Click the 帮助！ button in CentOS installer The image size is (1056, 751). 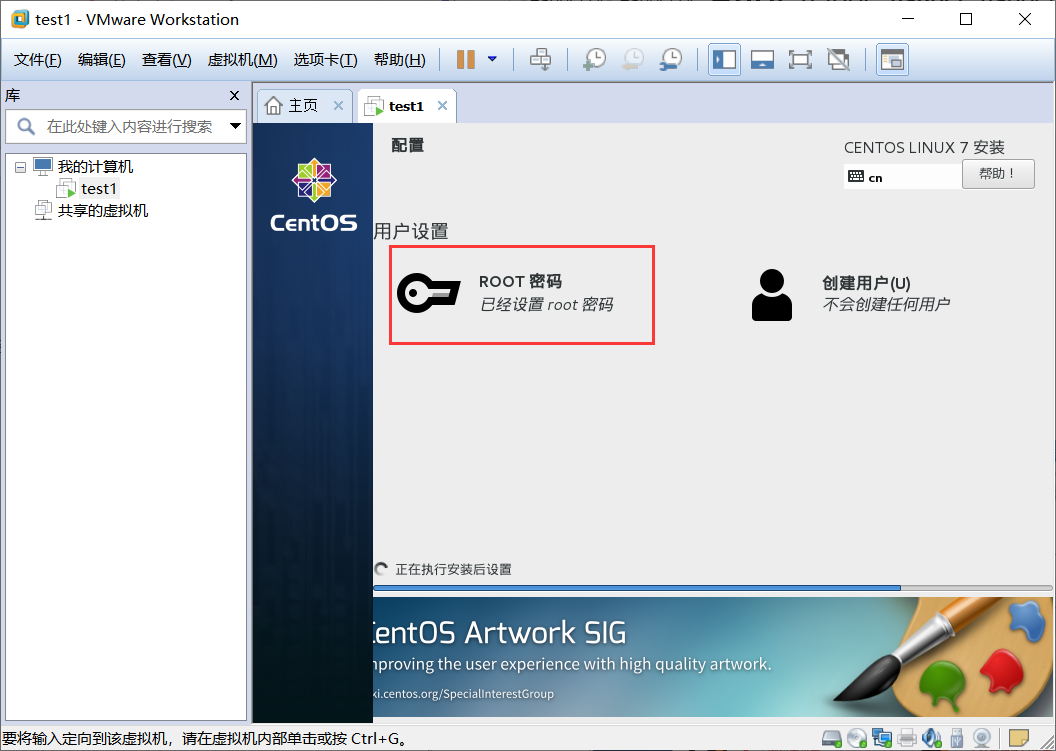pyautogui.click(x=998, y=174)
